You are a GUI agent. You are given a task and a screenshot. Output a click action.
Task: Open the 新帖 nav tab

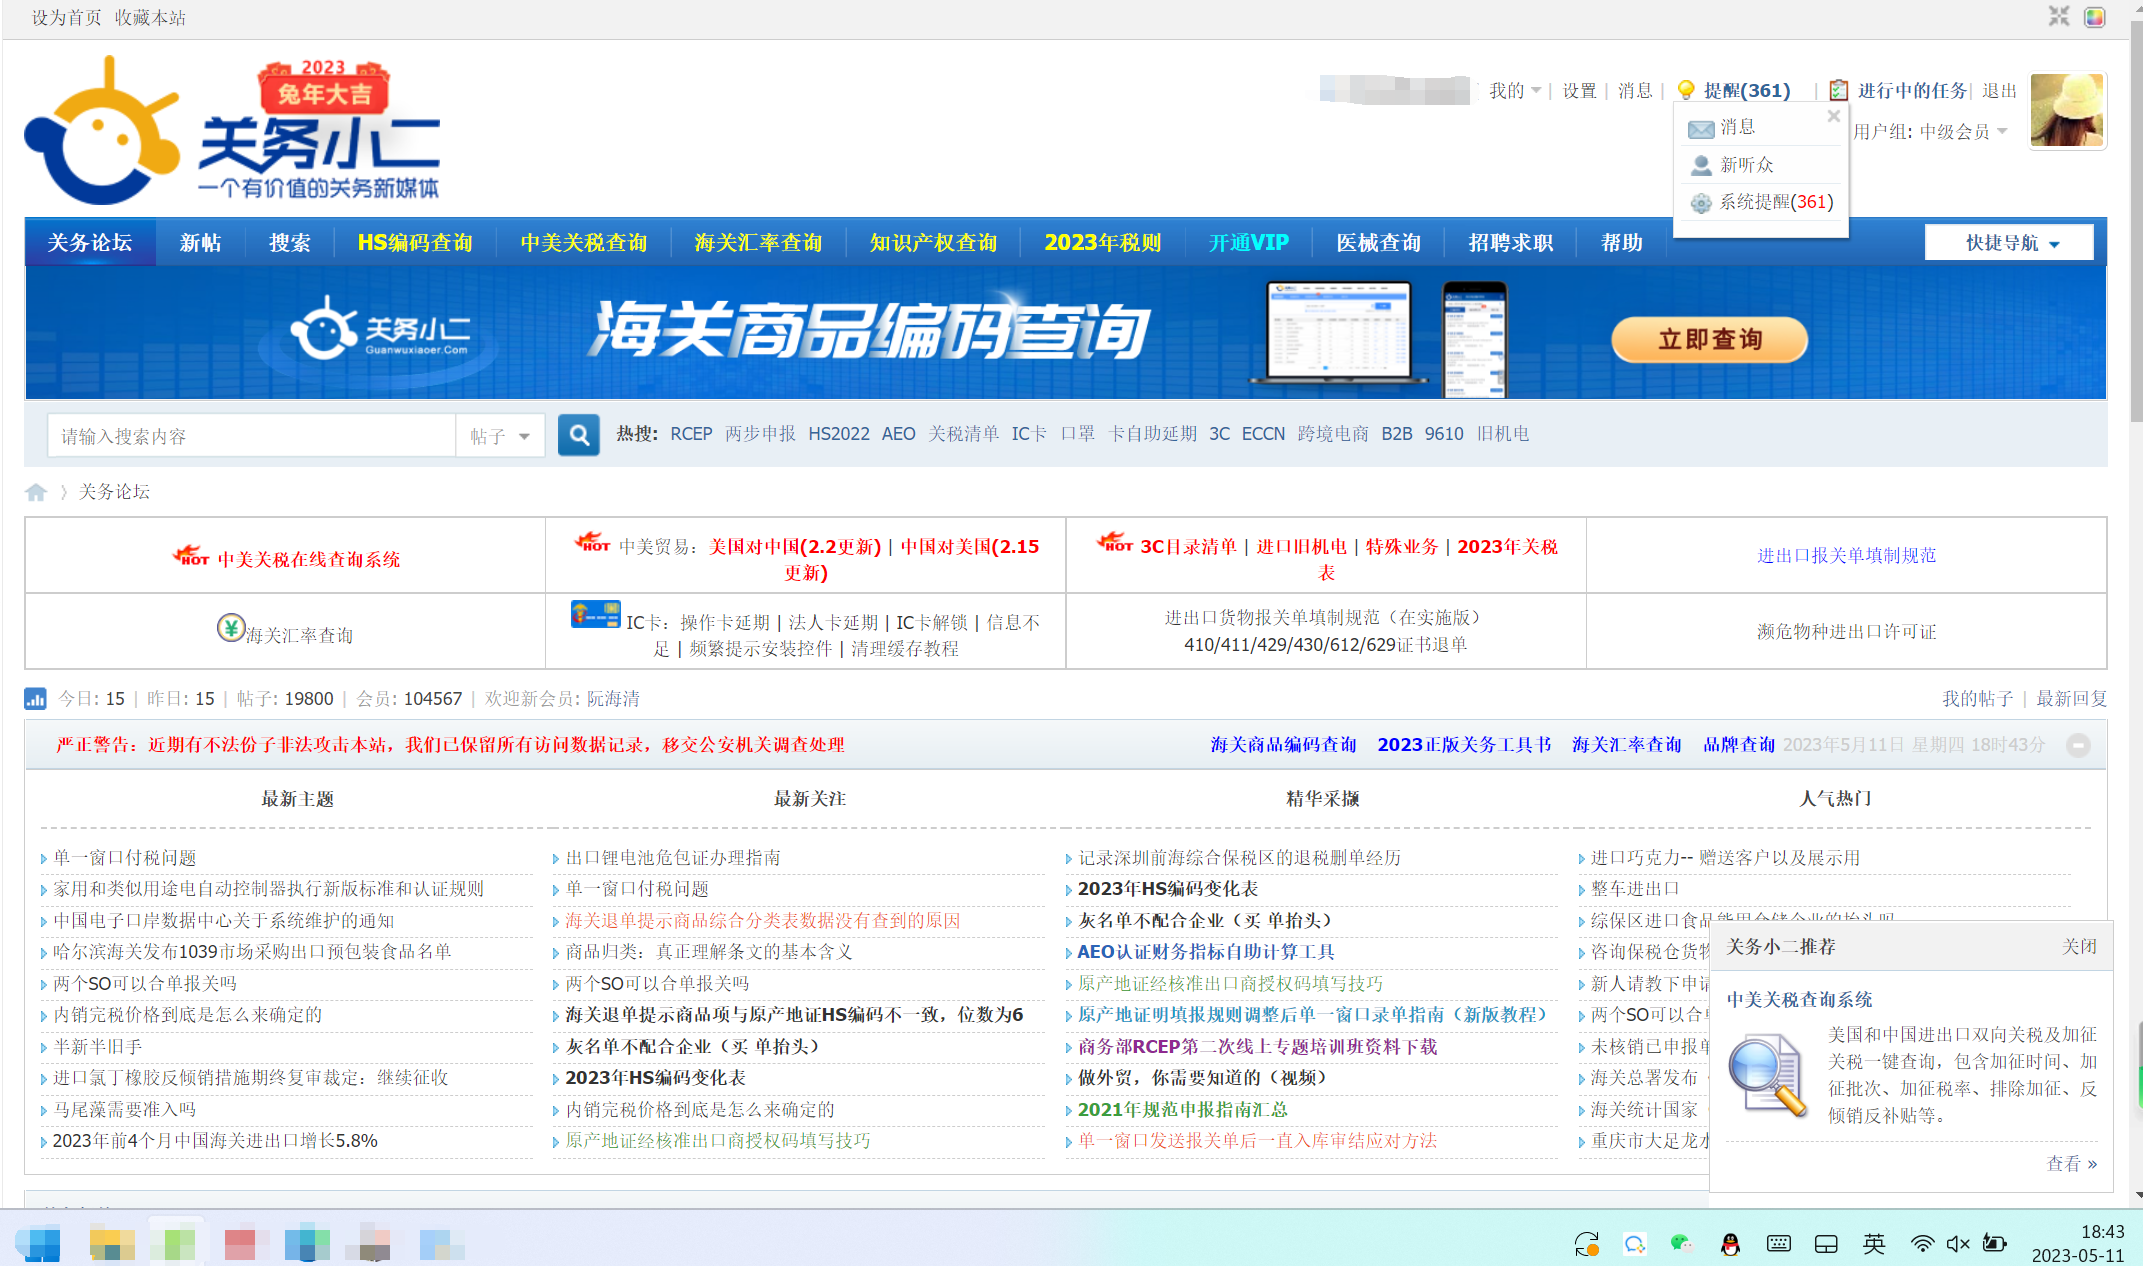pos(200,243)
